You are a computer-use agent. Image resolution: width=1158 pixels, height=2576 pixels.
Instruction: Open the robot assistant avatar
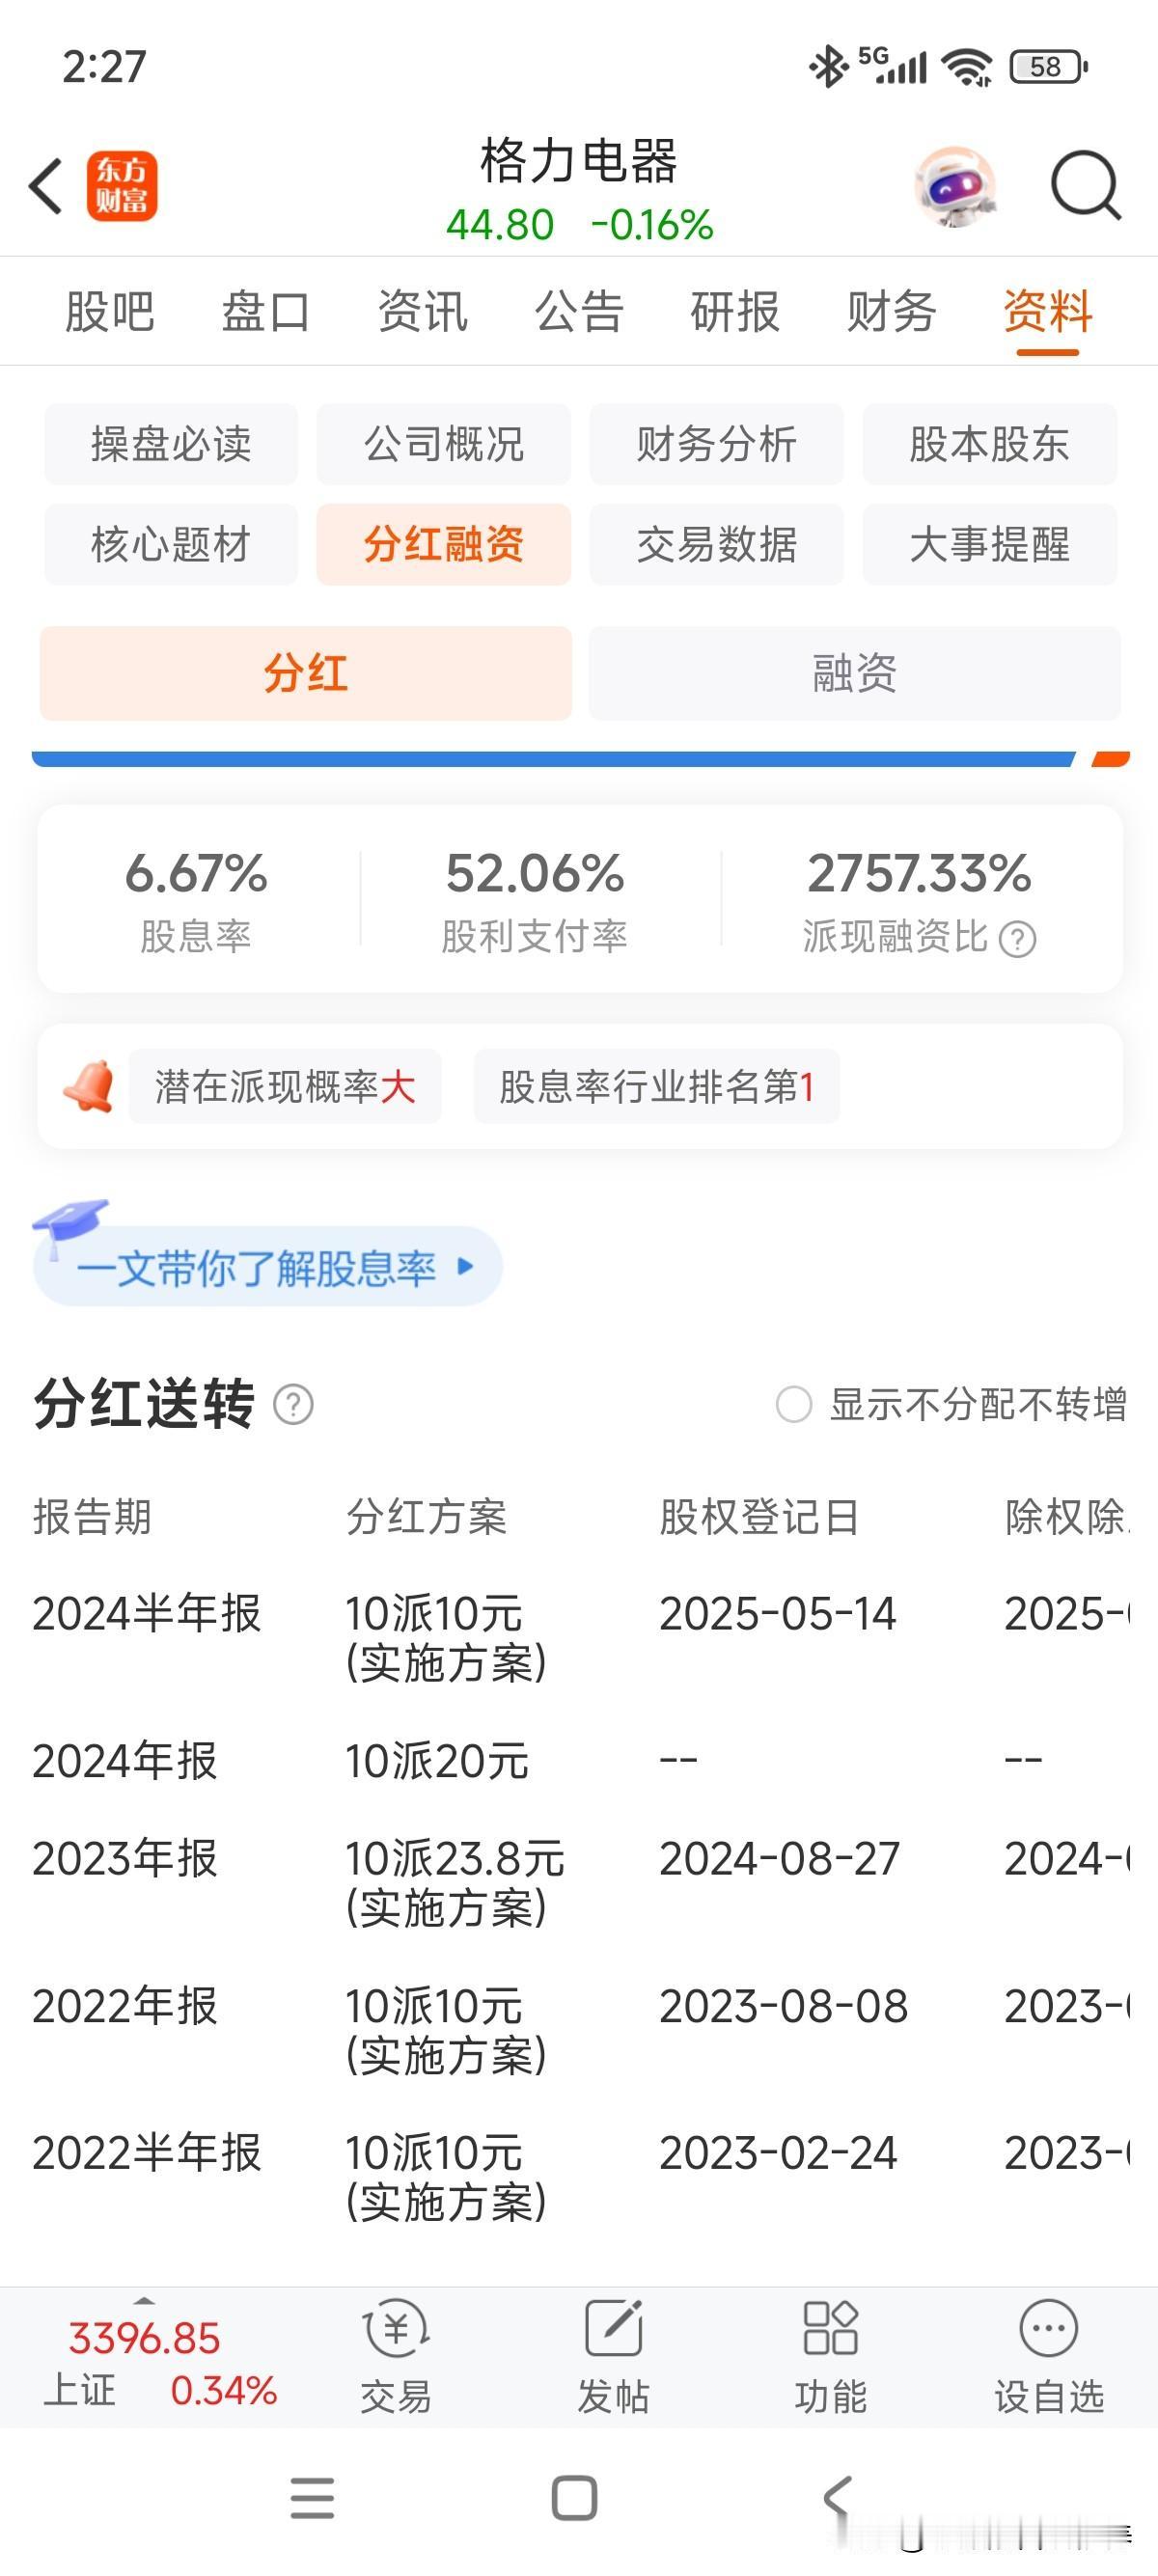[955, 186]
